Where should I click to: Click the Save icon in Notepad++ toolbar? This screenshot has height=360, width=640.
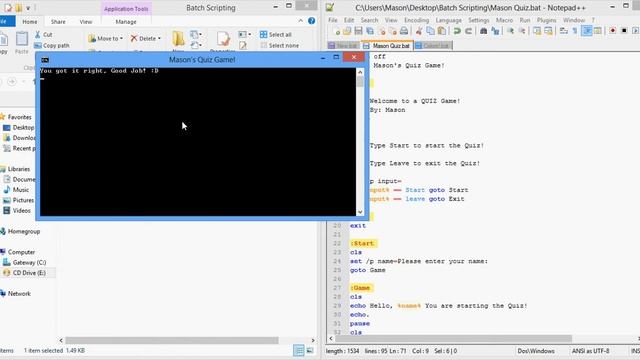tap(358, 31)
